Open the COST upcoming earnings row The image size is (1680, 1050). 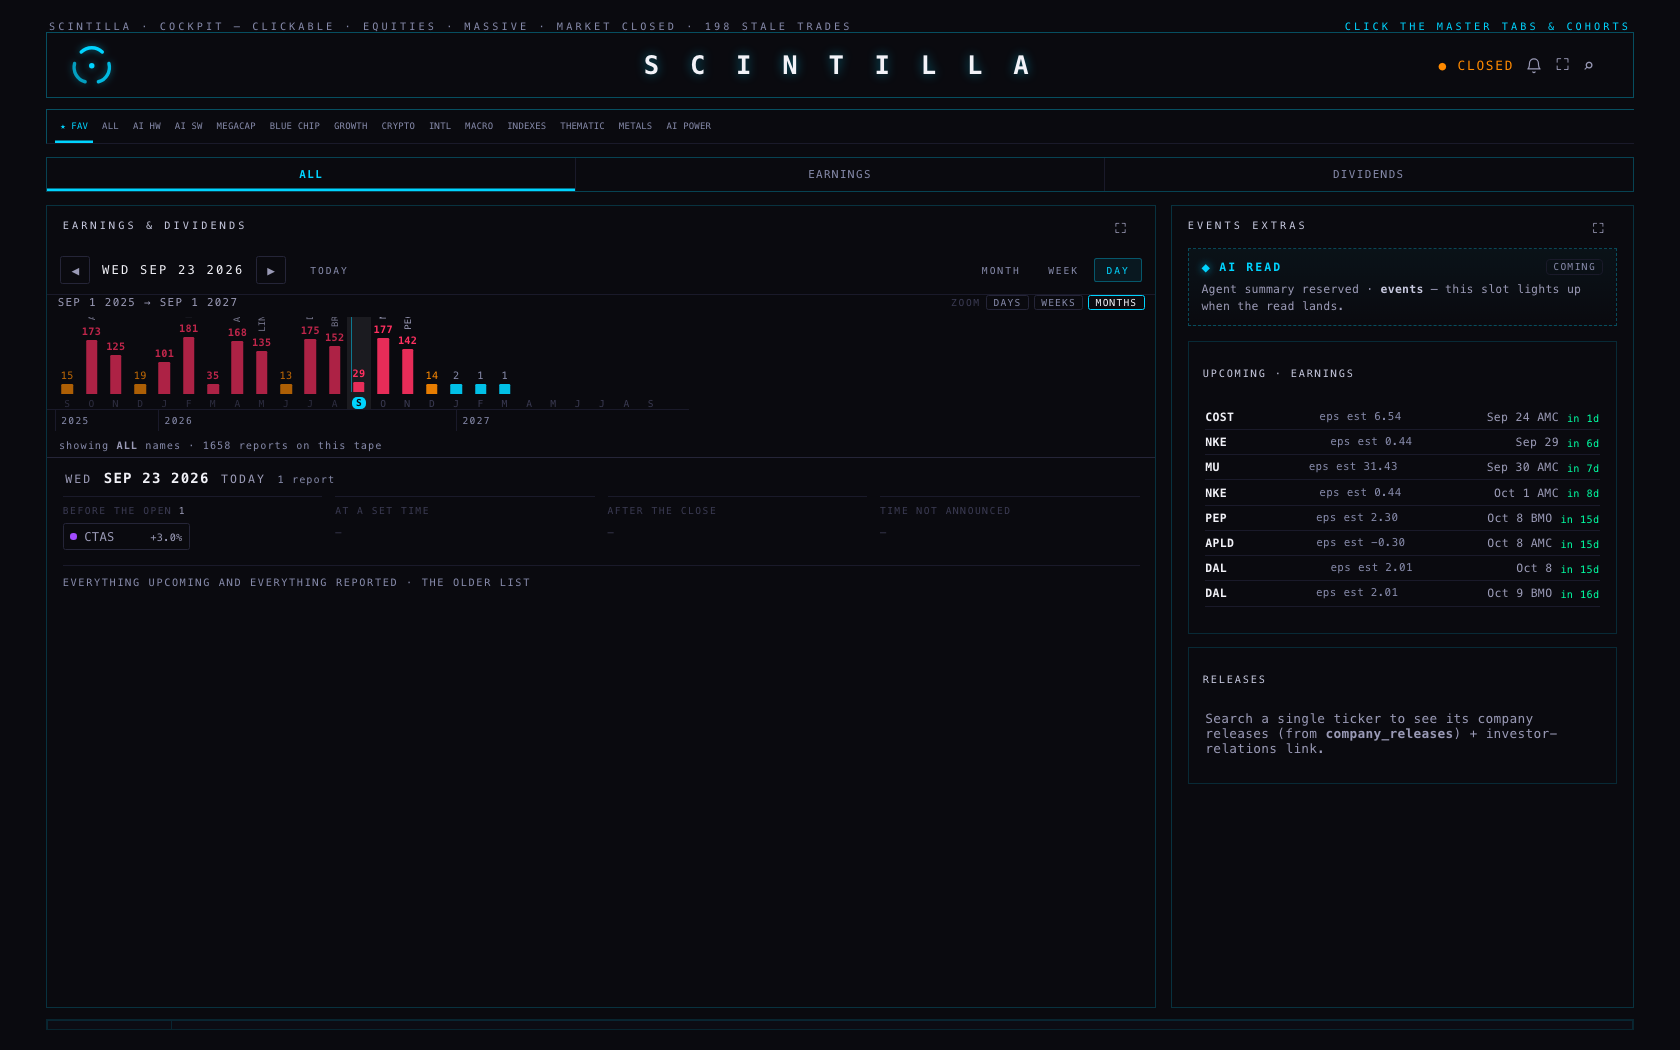click(1402, 417)
